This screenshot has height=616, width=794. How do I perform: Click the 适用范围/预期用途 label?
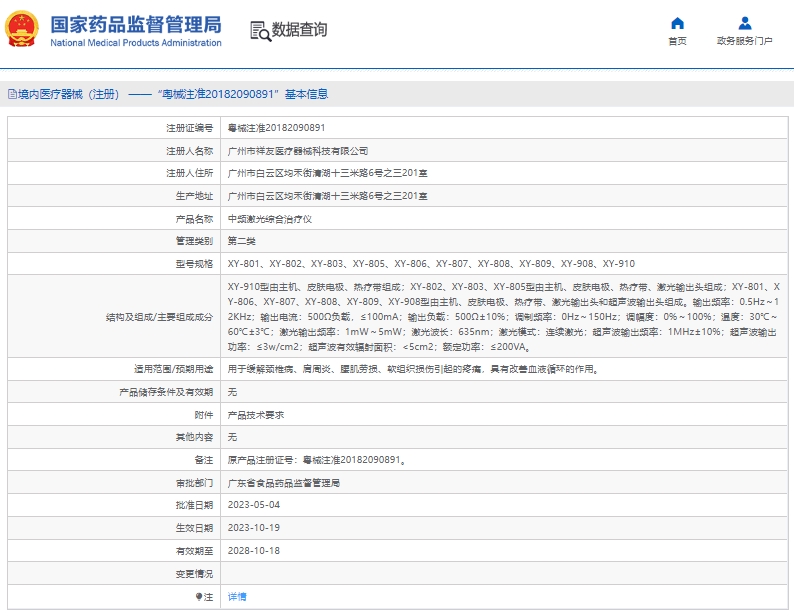pyautogui.click(x=174, y=369)
